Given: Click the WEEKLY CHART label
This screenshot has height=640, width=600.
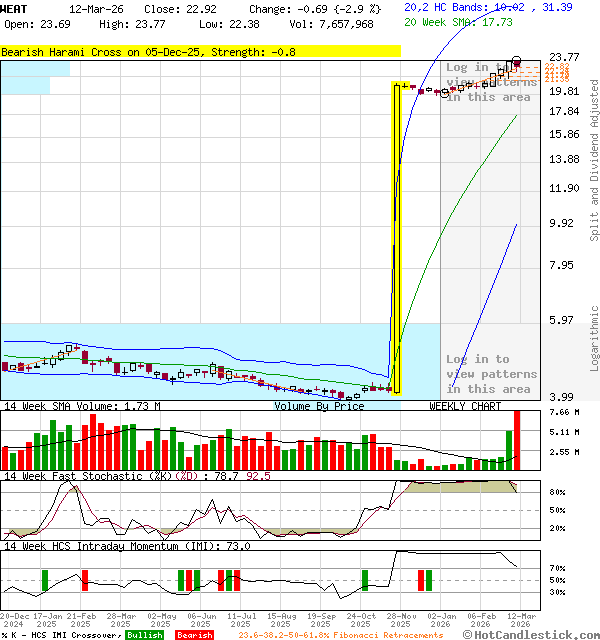Looking at the screenshot, I should (465, 407).
